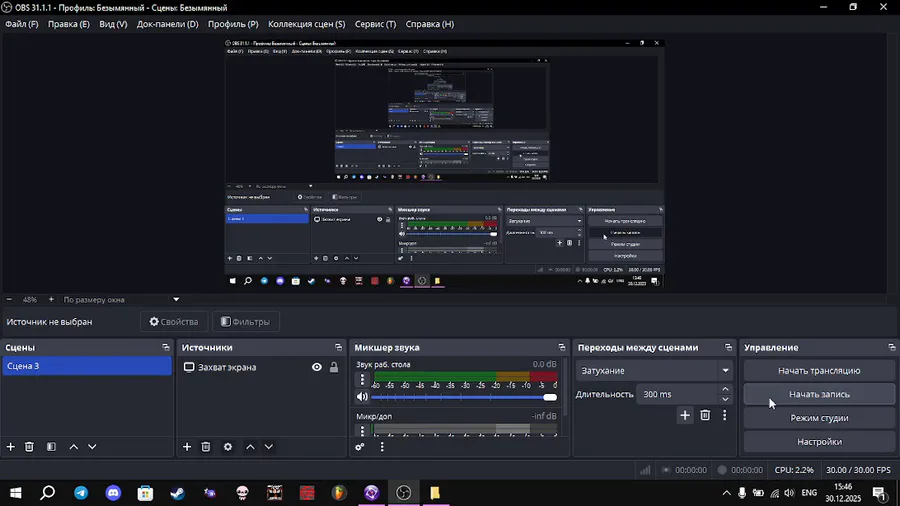Show hidden tray icons chevron
Viewport: 900px width, 506px height.
726,493
